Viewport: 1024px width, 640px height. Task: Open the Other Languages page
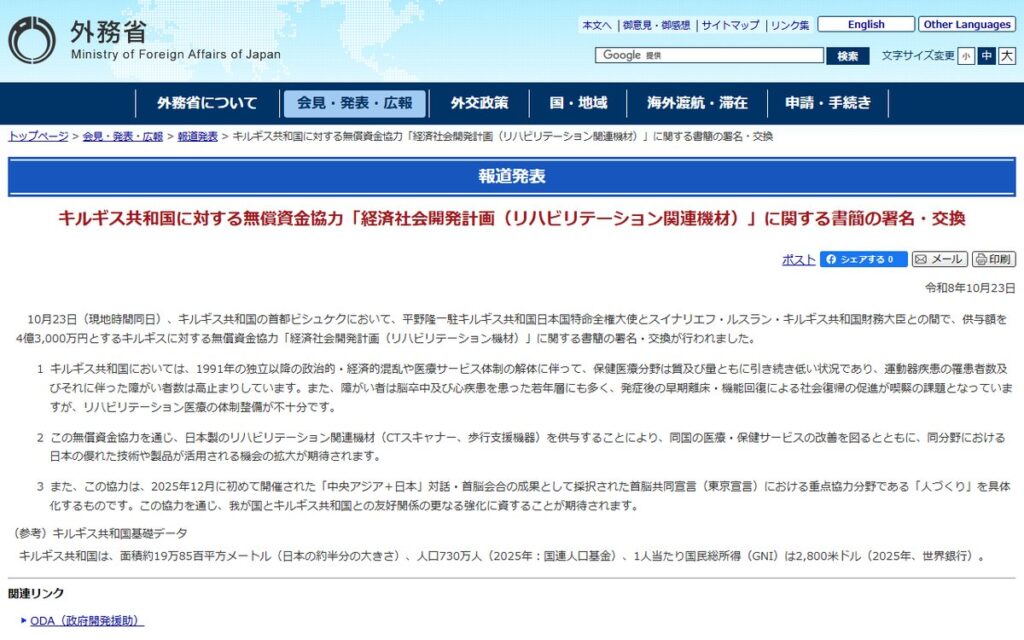[x=967, y=25]
